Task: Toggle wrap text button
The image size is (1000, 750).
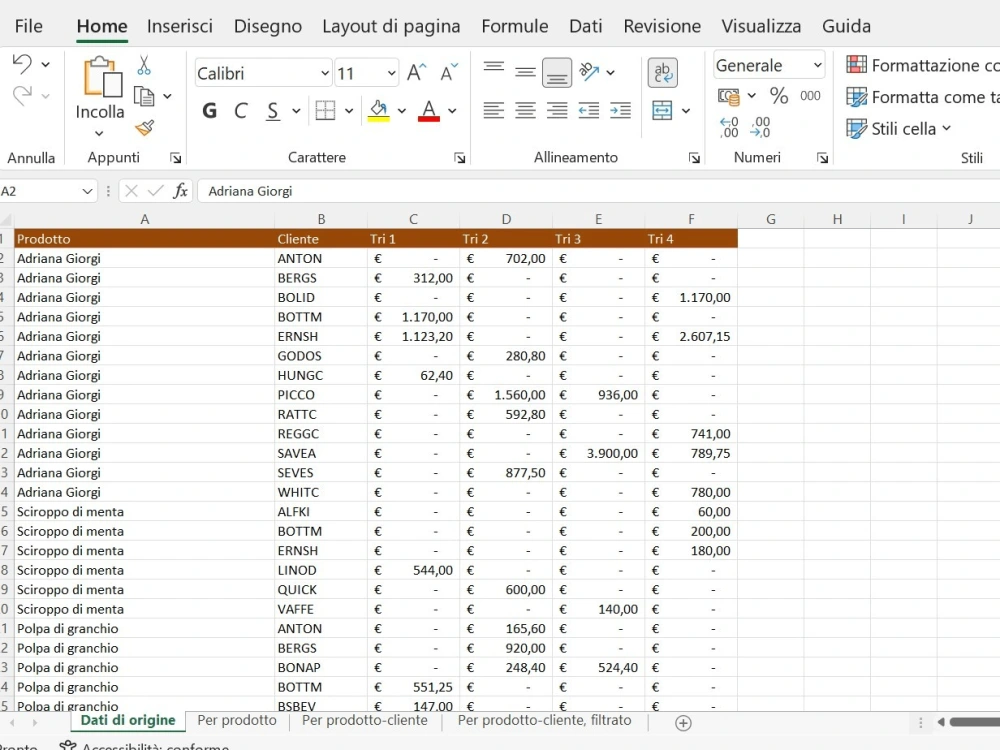Action: point(663,73)
